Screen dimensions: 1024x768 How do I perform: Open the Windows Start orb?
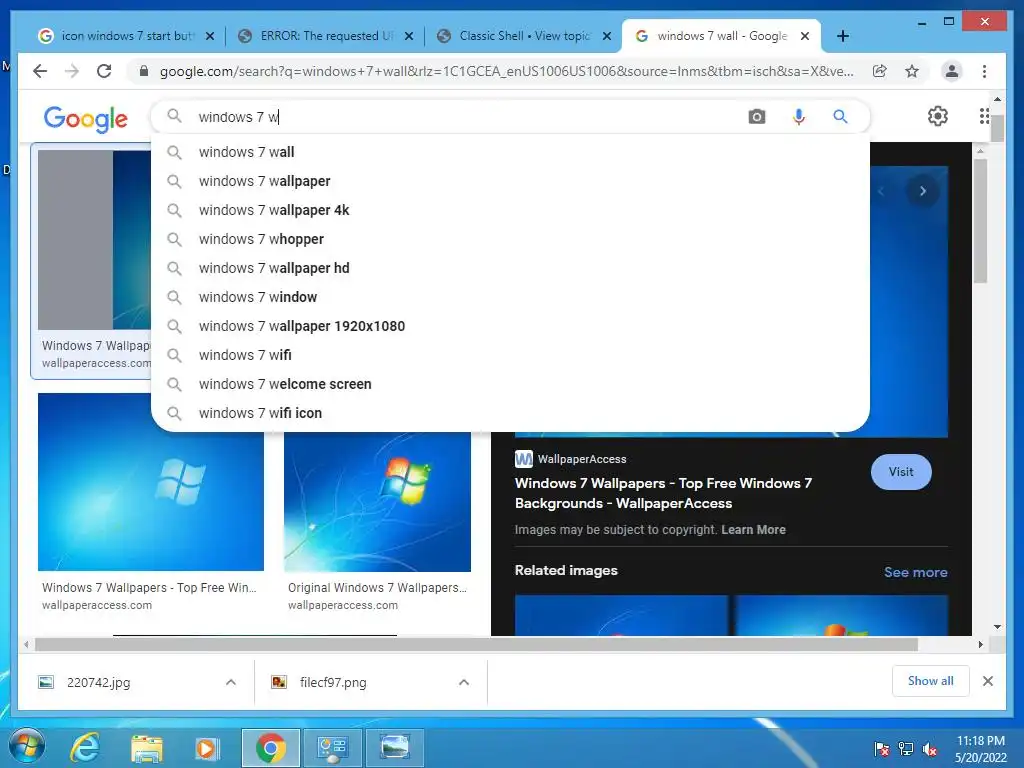[x=27, y=747]
